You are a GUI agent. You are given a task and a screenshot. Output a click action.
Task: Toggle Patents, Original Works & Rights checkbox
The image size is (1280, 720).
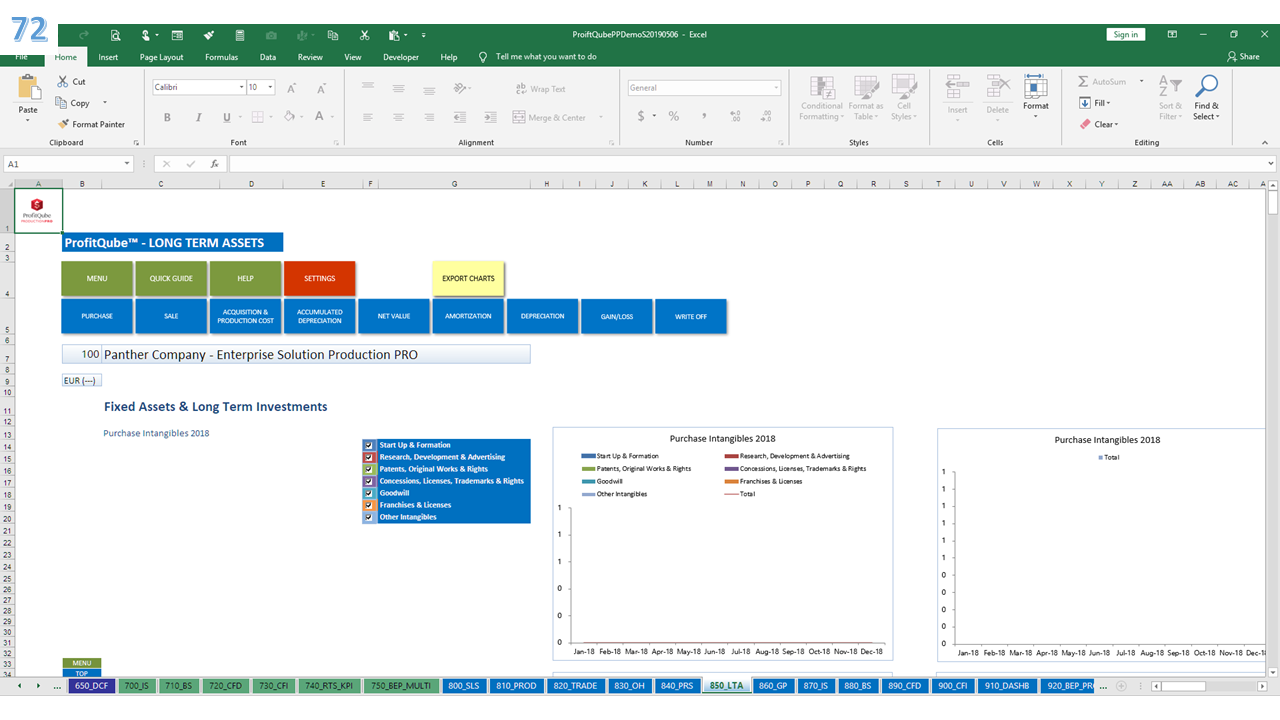369,469
